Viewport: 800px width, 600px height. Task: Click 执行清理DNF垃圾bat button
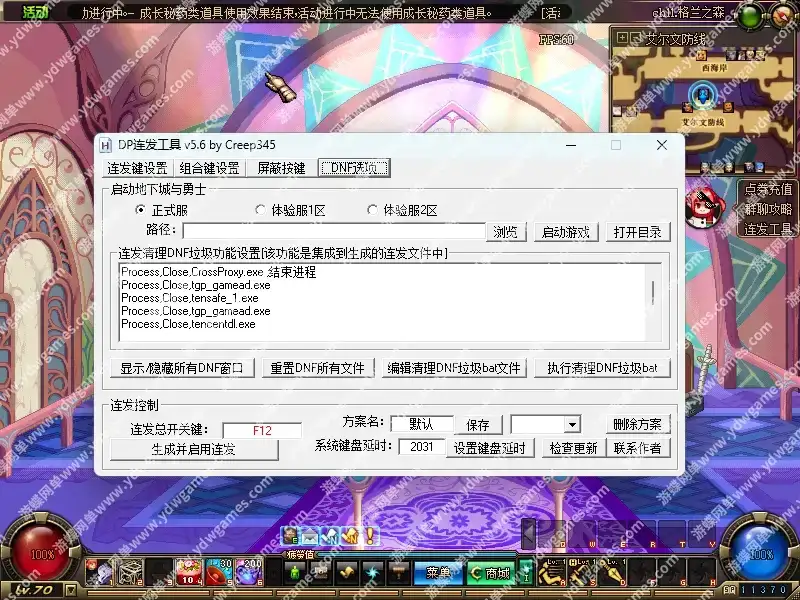tap(602, 368)
